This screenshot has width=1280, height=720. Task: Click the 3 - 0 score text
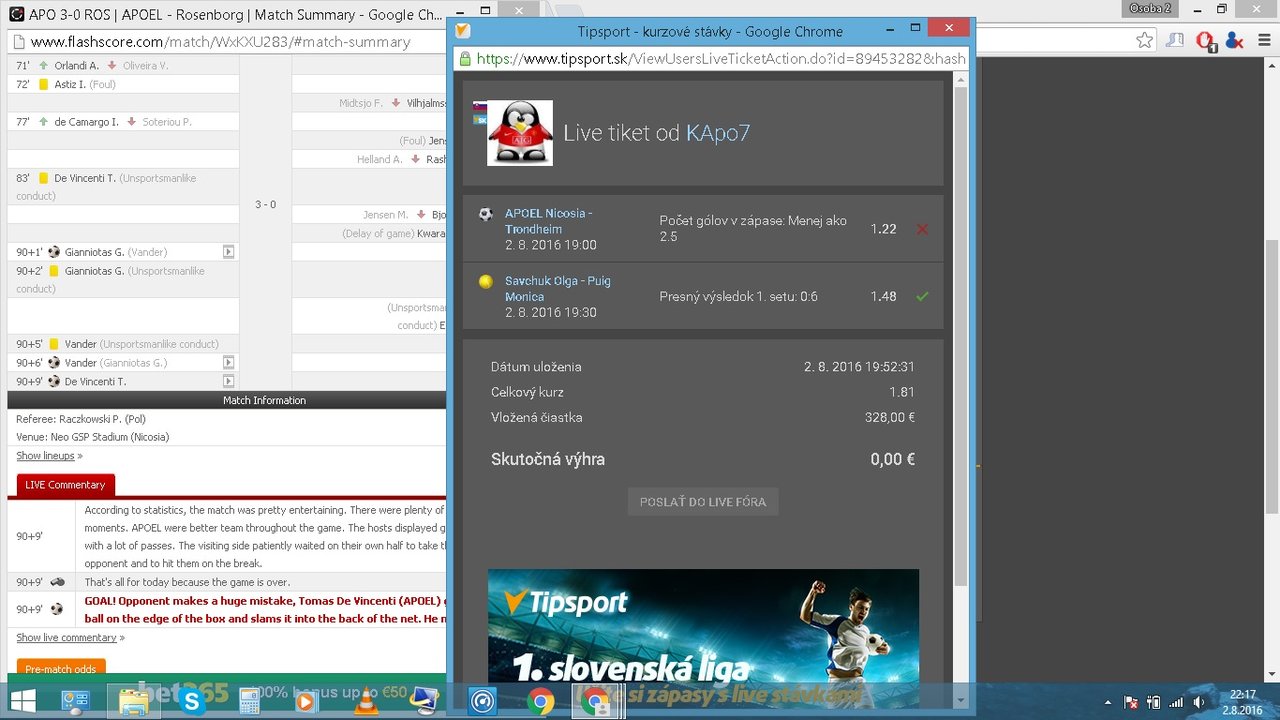[x=265, y=204]
